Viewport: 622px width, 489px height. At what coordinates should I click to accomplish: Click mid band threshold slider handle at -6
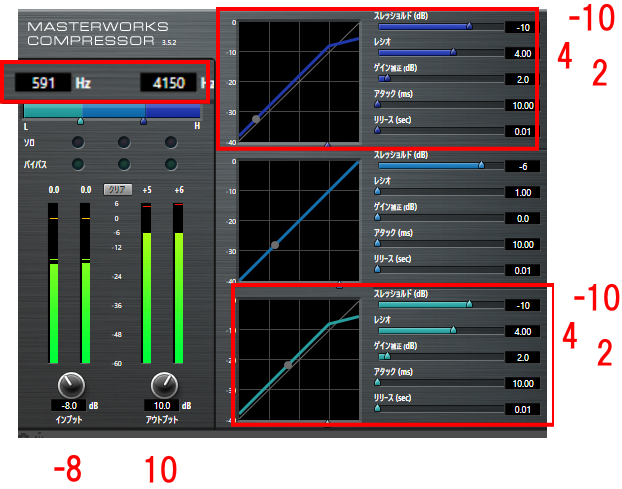(481, 165)
